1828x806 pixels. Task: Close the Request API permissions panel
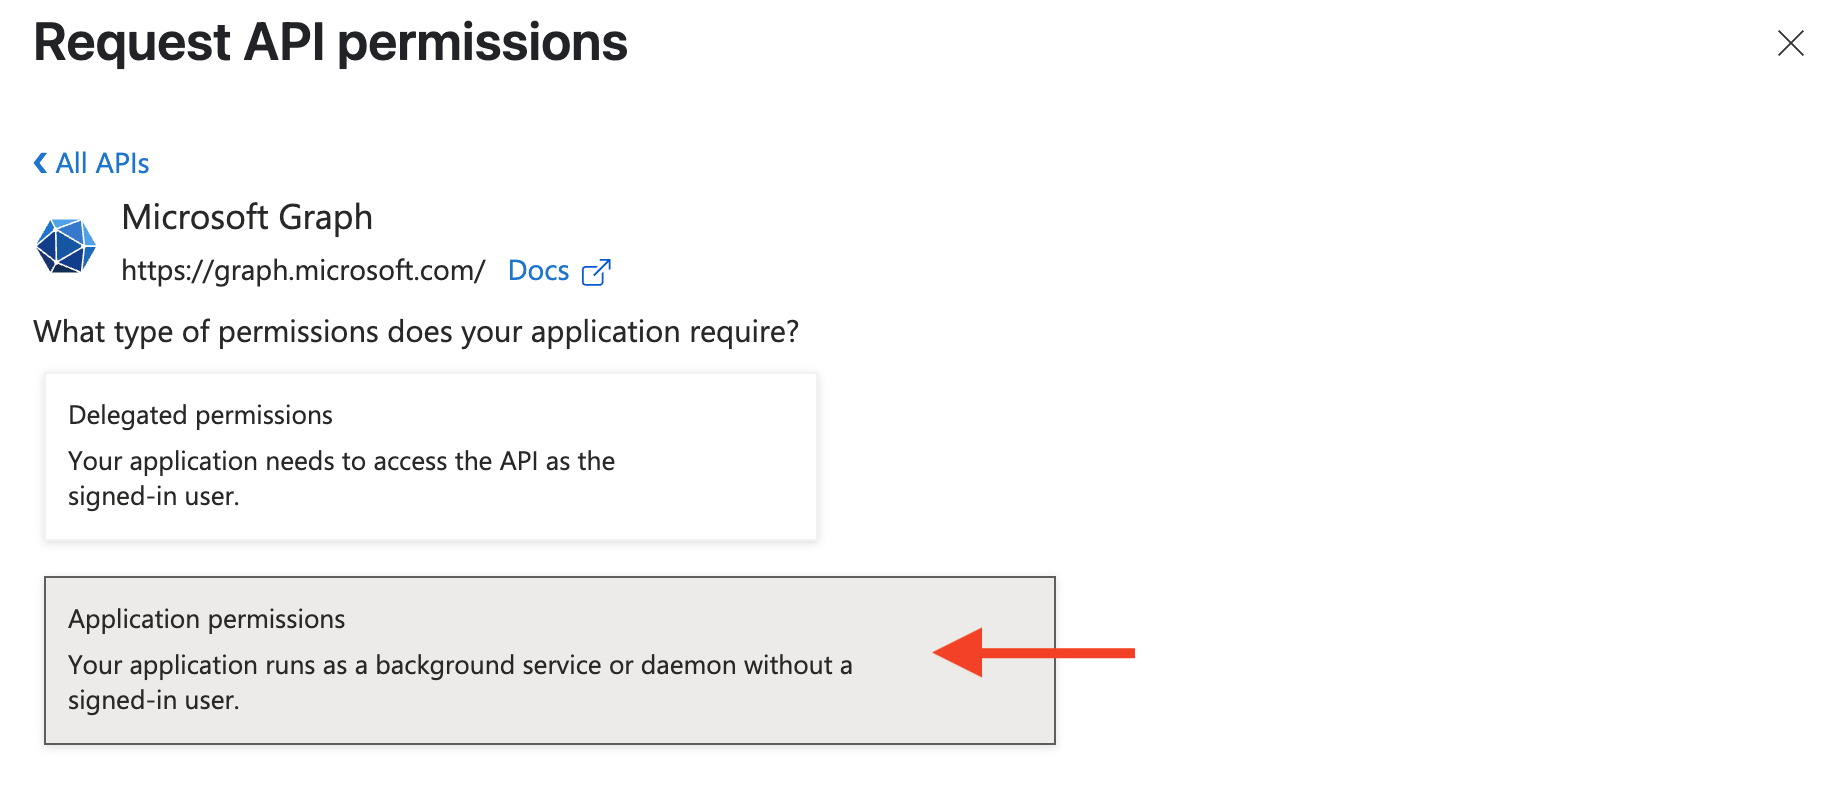click(1790, 43)
